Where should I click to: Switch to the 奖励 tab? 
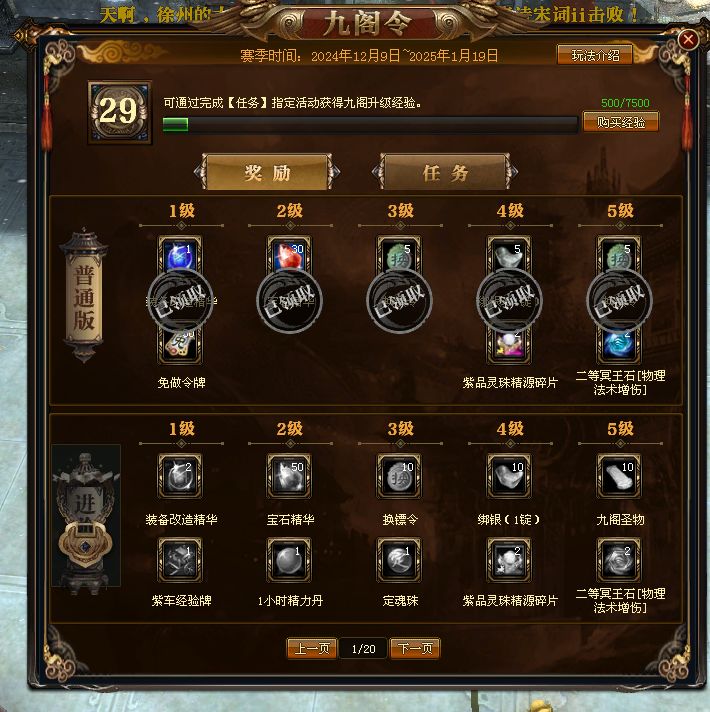coord(267,172)
